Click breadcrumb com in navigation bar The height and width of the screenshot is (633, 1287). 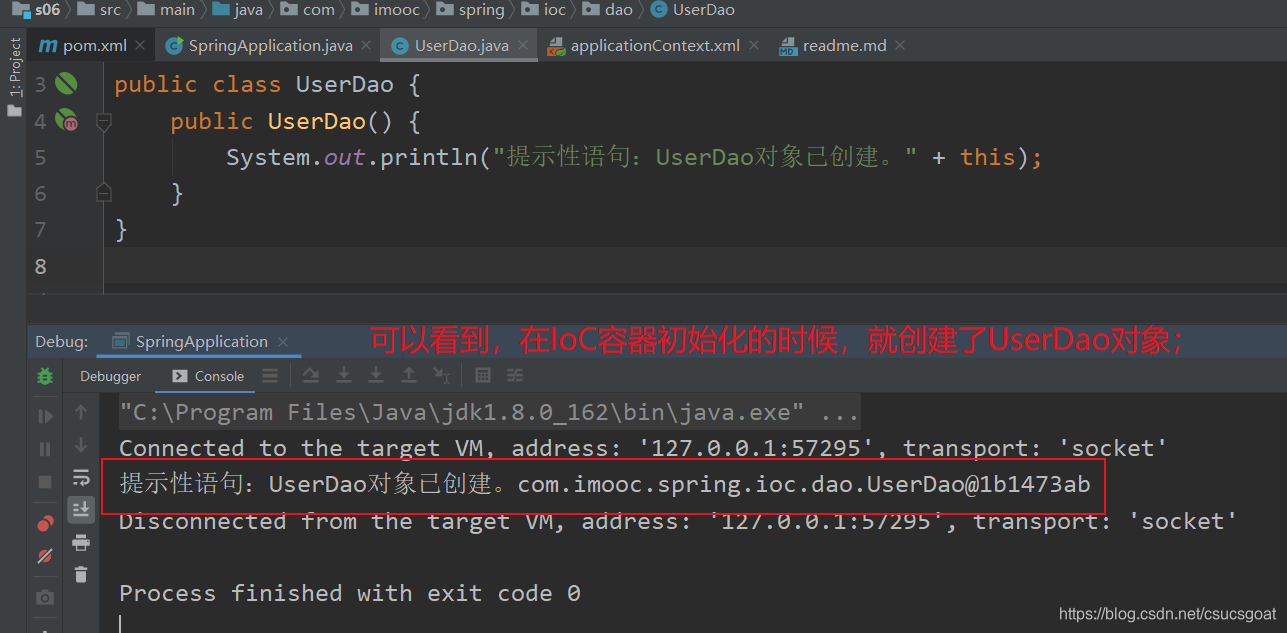(308, 10)
